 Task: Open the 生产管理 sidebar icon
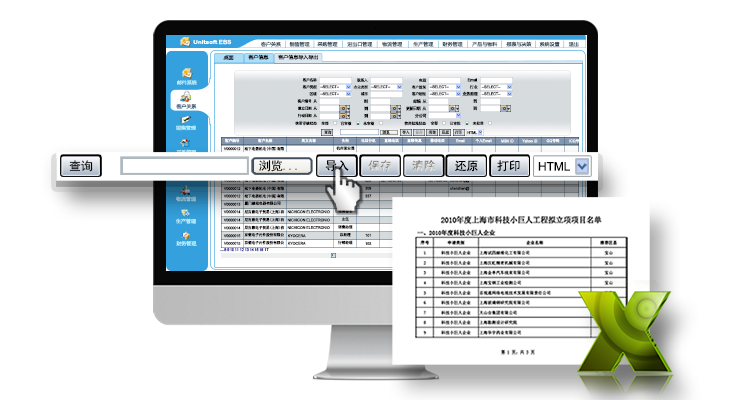[185, 215]
